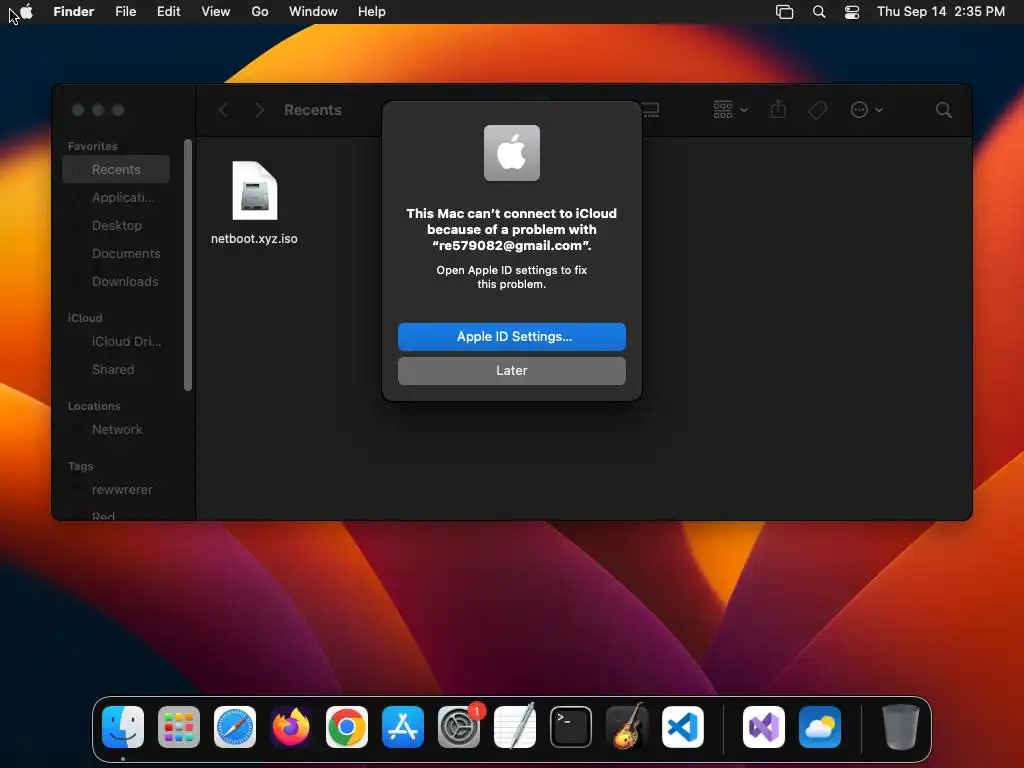Open the App Store Dock icon
Viewport: 1024px width, 768px height.
pos(403,727)
